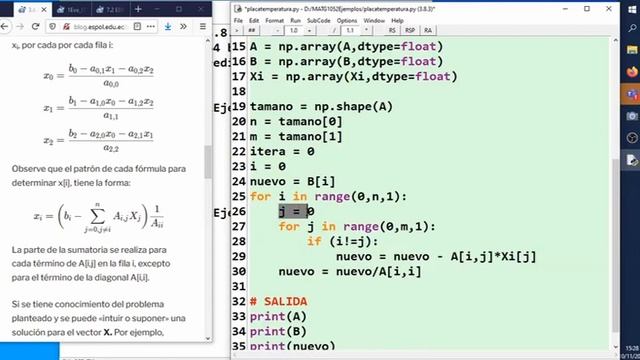Click the IDLE editor vertical scrollbar thumb

[616, 245]
